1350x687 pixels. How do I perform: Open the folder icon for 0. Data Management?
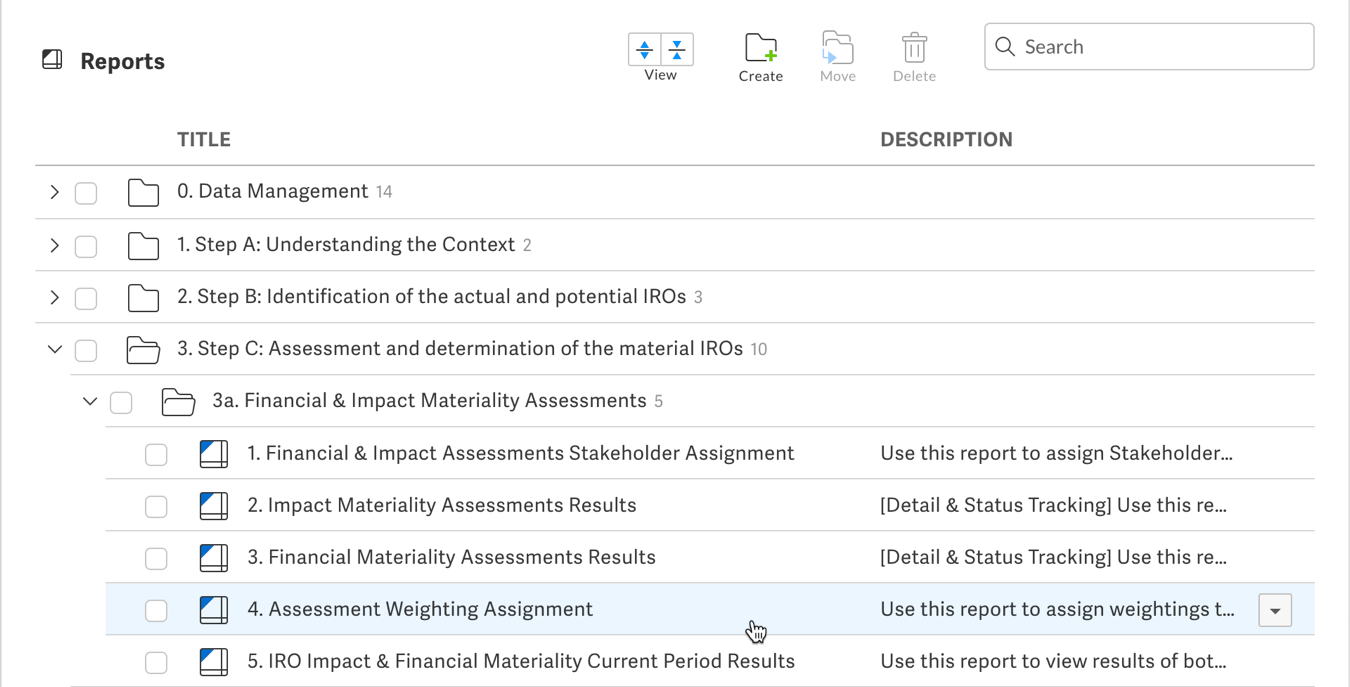pos(143,192)
